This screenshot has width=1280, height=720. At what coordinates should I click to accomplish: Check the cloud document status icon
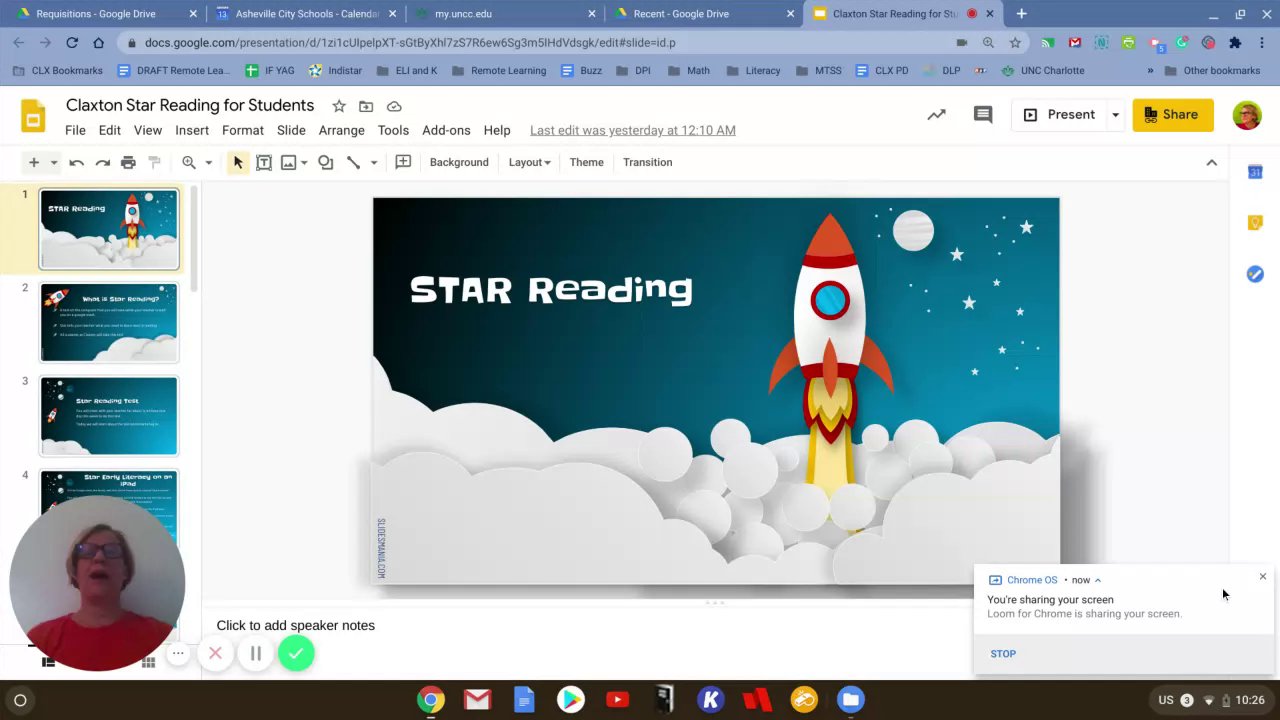click(394, 106)
